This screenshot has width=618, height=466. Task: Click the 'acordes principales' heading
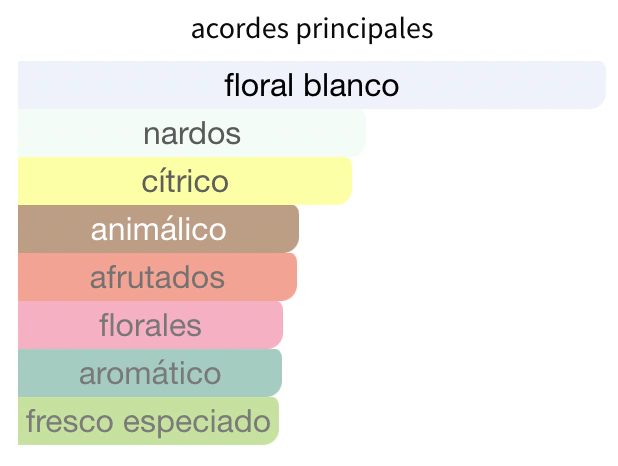pyautogui.click(x=312, y=28)
